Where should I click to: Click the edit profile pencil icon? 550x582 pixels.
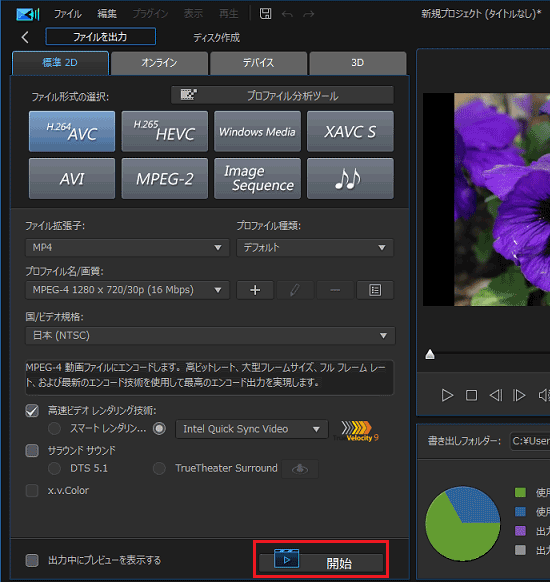[295, 290]
